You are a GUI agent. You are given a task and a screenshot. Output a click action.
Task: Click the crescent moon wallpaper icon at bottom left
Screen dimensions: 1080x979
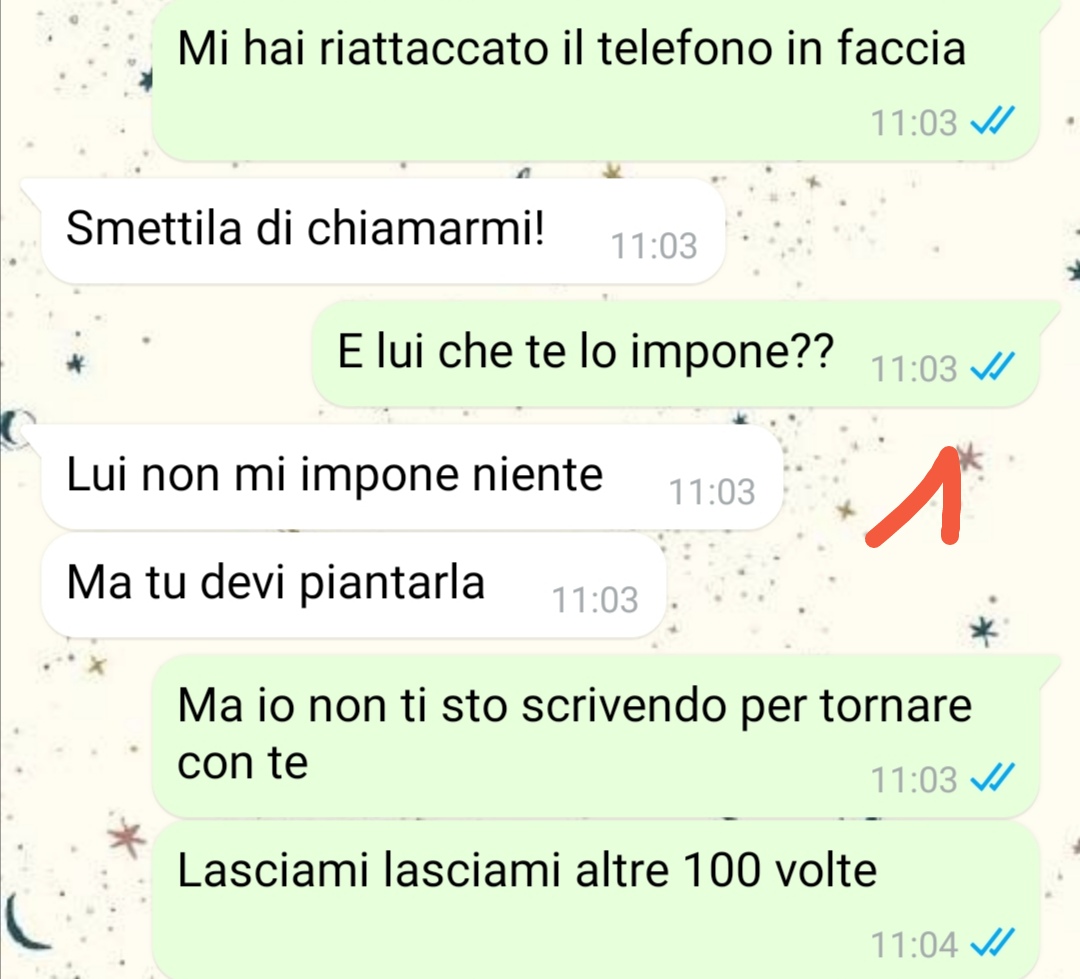(26, 922)
